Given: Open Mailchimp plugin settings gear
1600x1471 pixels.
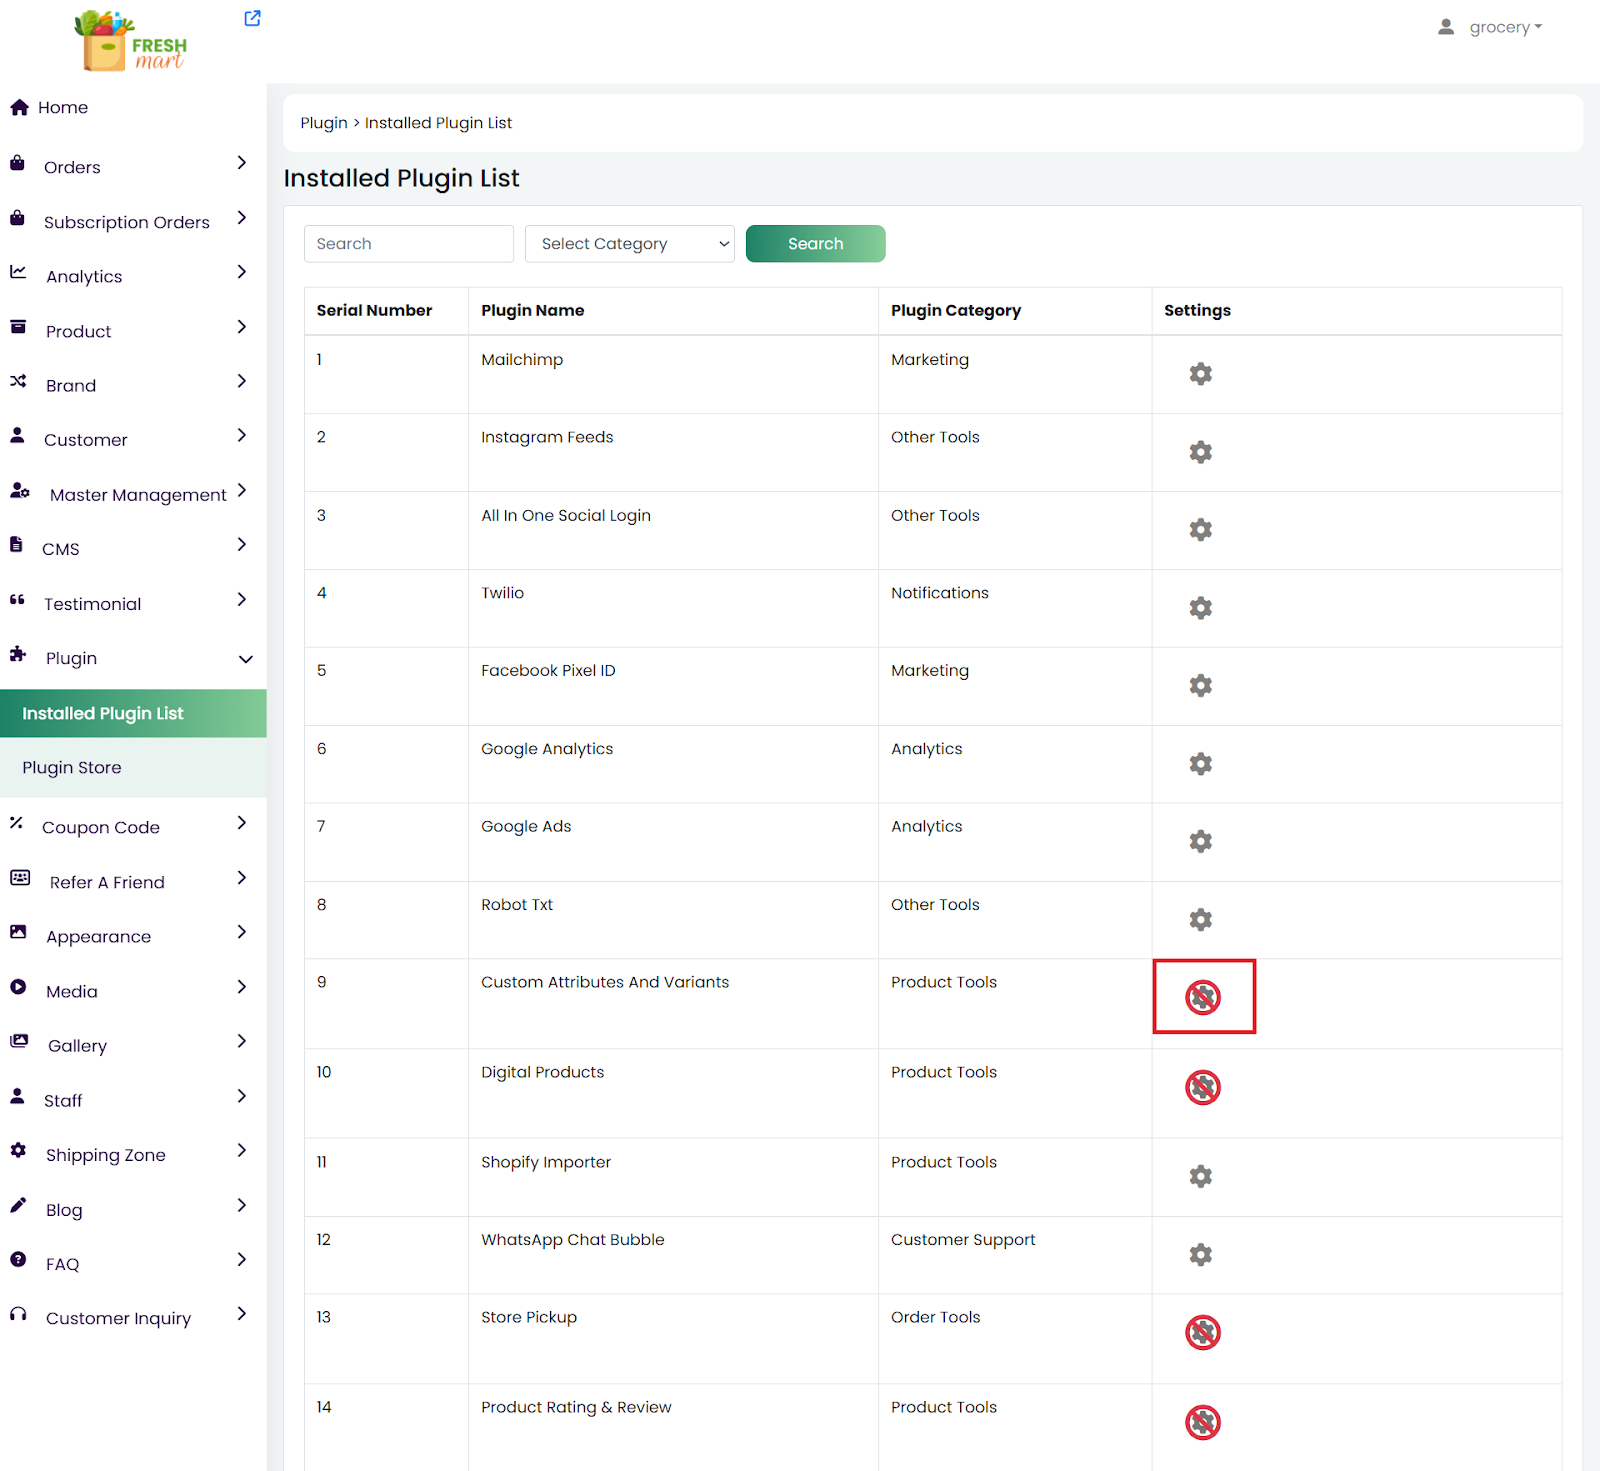Looking at the screenshot, I should [x=1200, y=374].
